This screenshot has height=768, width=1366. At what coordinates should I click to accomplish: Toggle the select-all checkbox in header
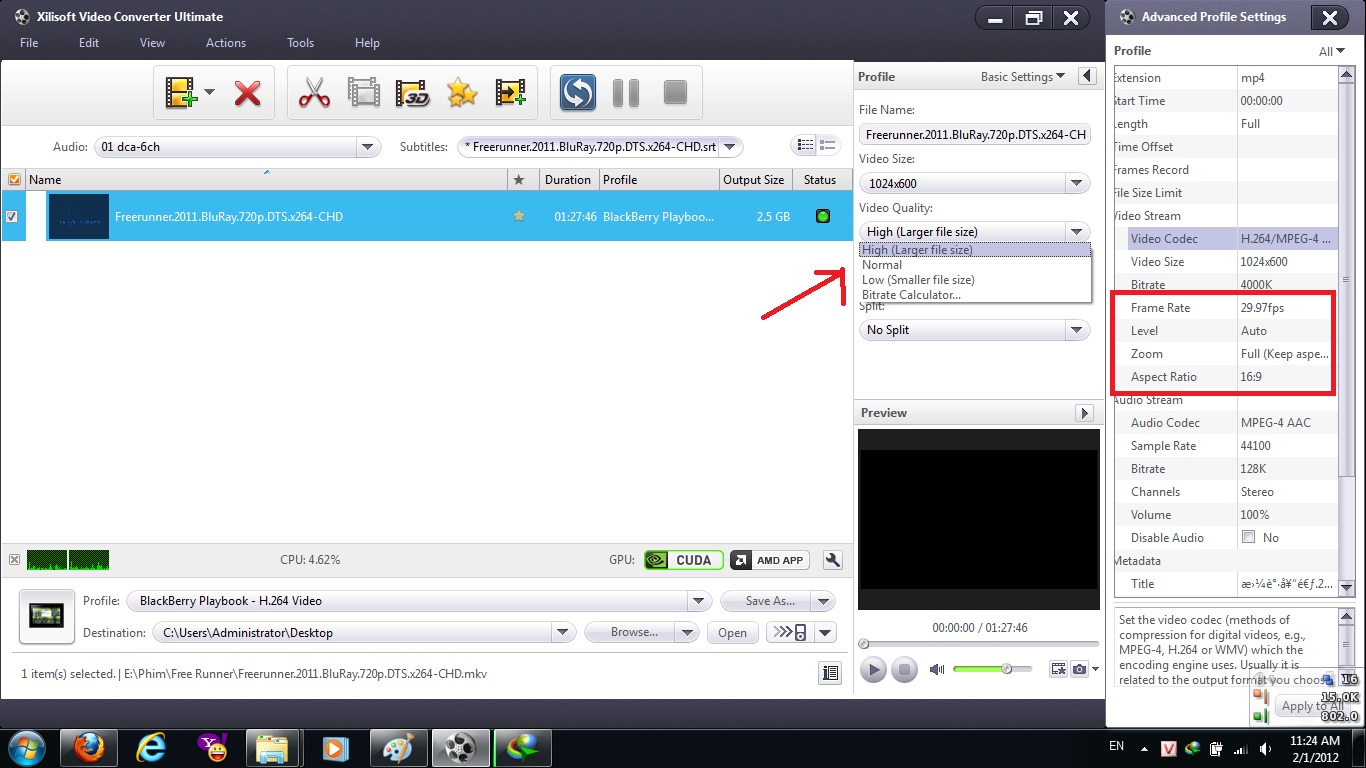tap(14, 180)
